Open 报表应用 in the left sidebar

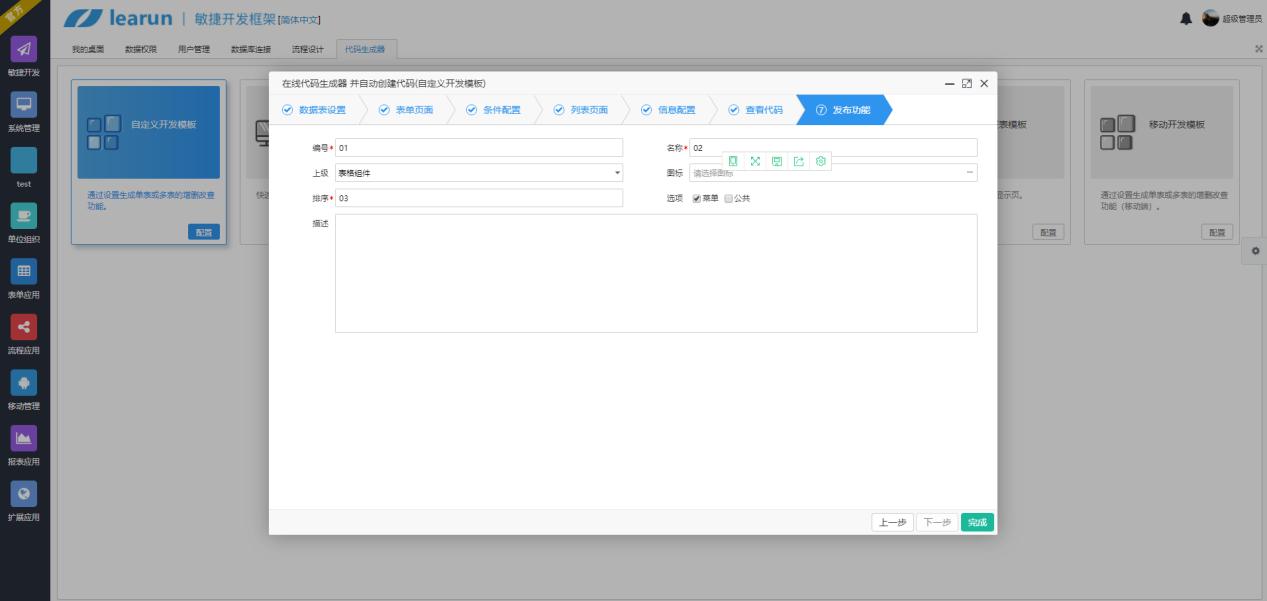click(24, 447)
